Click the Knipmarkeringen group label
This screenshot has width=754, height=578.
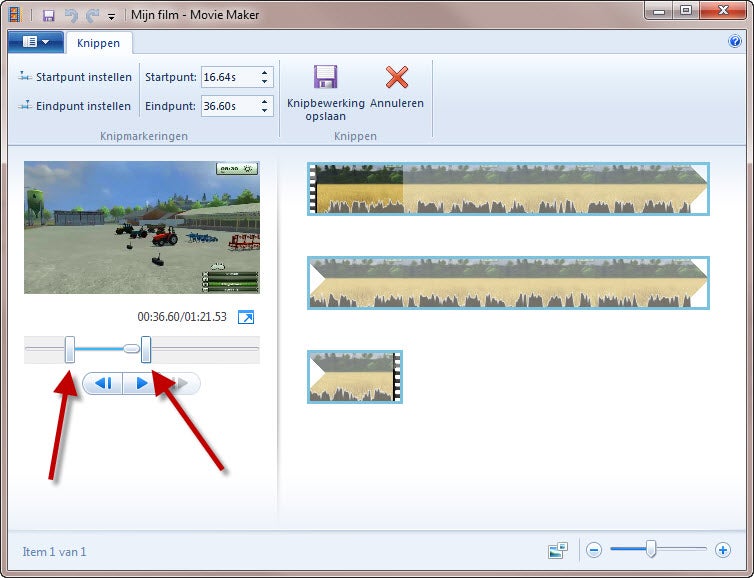pos(144,136)
